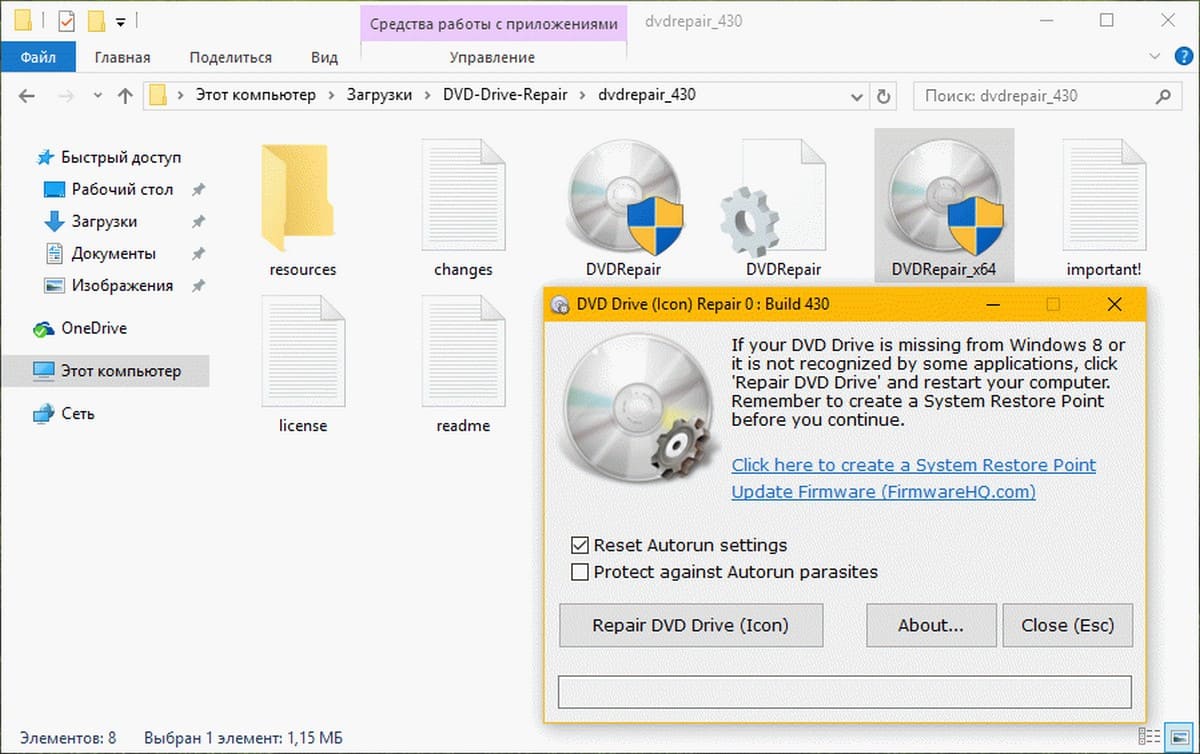Enable Protect against Autorun parasites

pos(579,573)
